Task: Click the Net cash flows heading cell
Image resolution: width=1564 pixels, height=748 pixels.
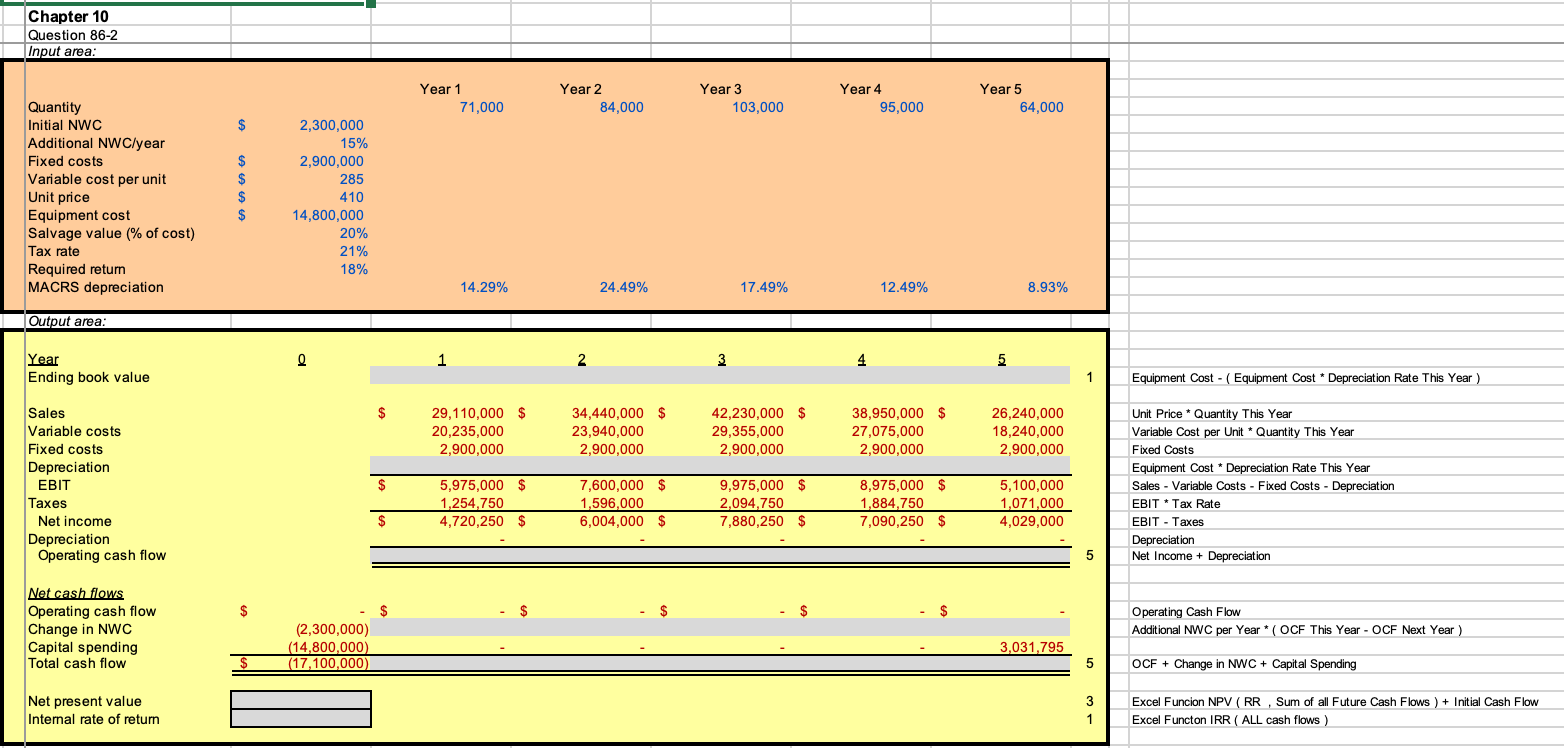Action: (x=77, y=593)
